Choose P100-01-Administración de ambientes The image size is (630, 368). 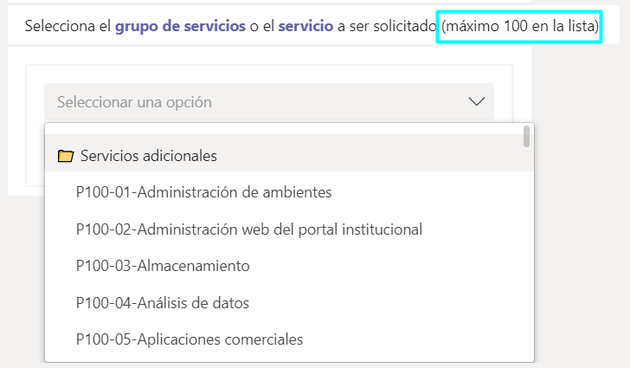(x=289, y=192)
